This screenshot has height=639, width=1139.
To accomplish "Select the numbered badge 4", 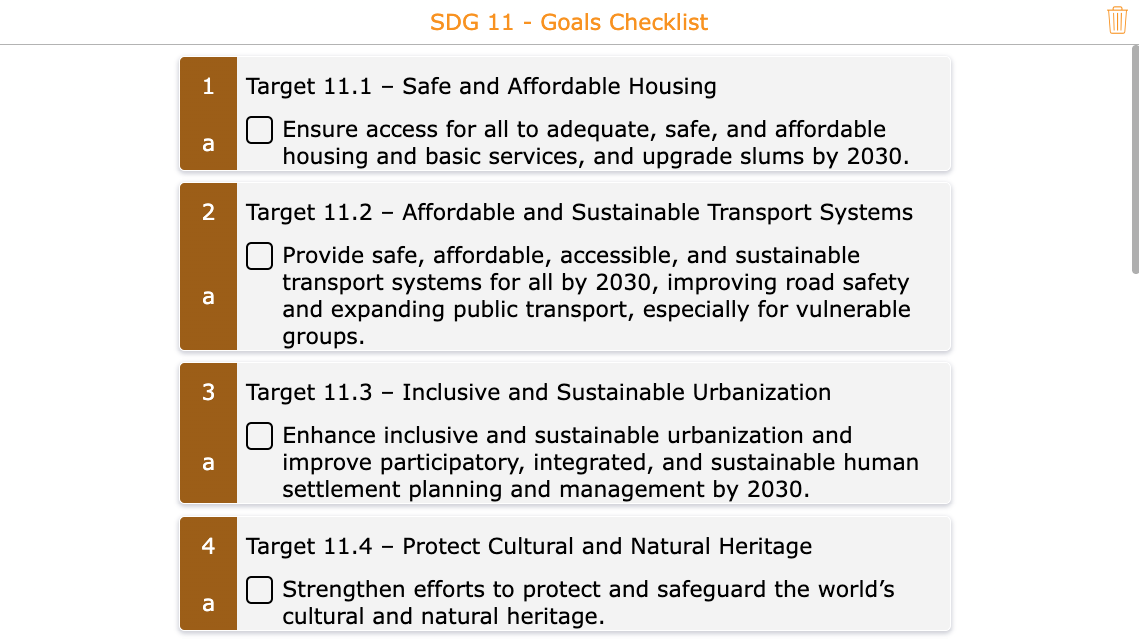I will 208,546.
